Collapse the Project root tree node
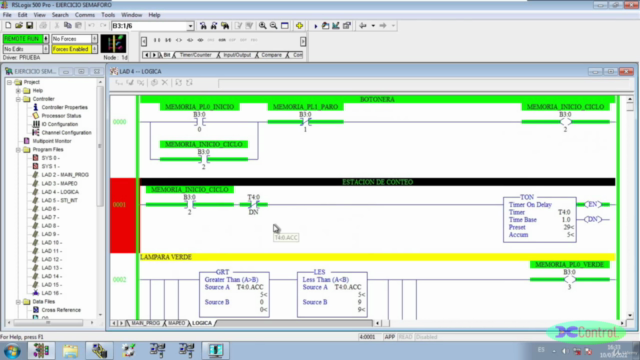640x360 pixels. pos(9,82)
